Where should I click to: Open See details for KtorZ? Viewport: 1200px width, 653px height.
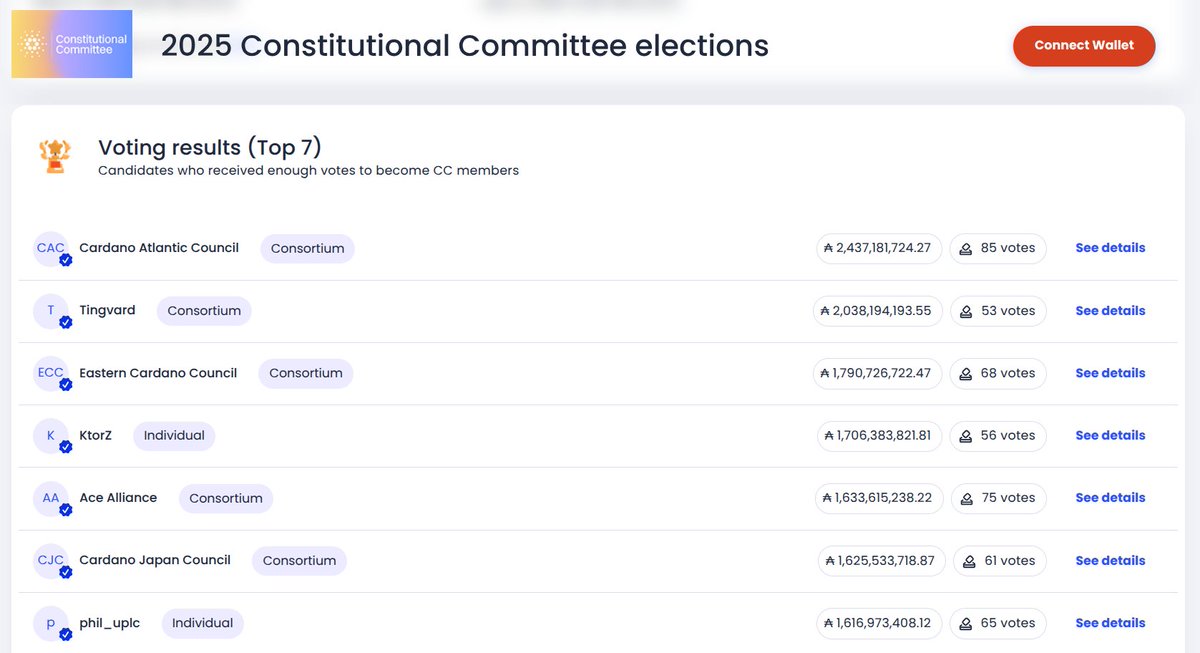click(1110, 436)
